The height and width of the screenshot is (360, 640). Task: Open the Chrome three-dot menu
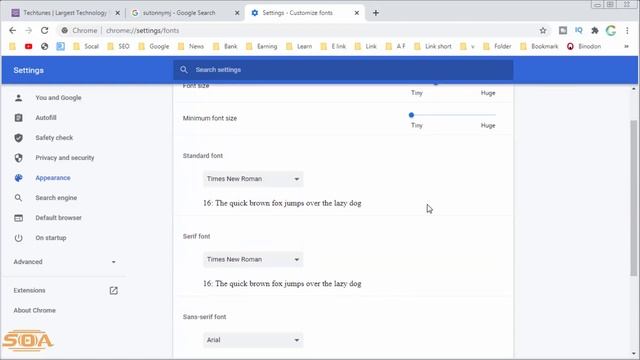627,31
